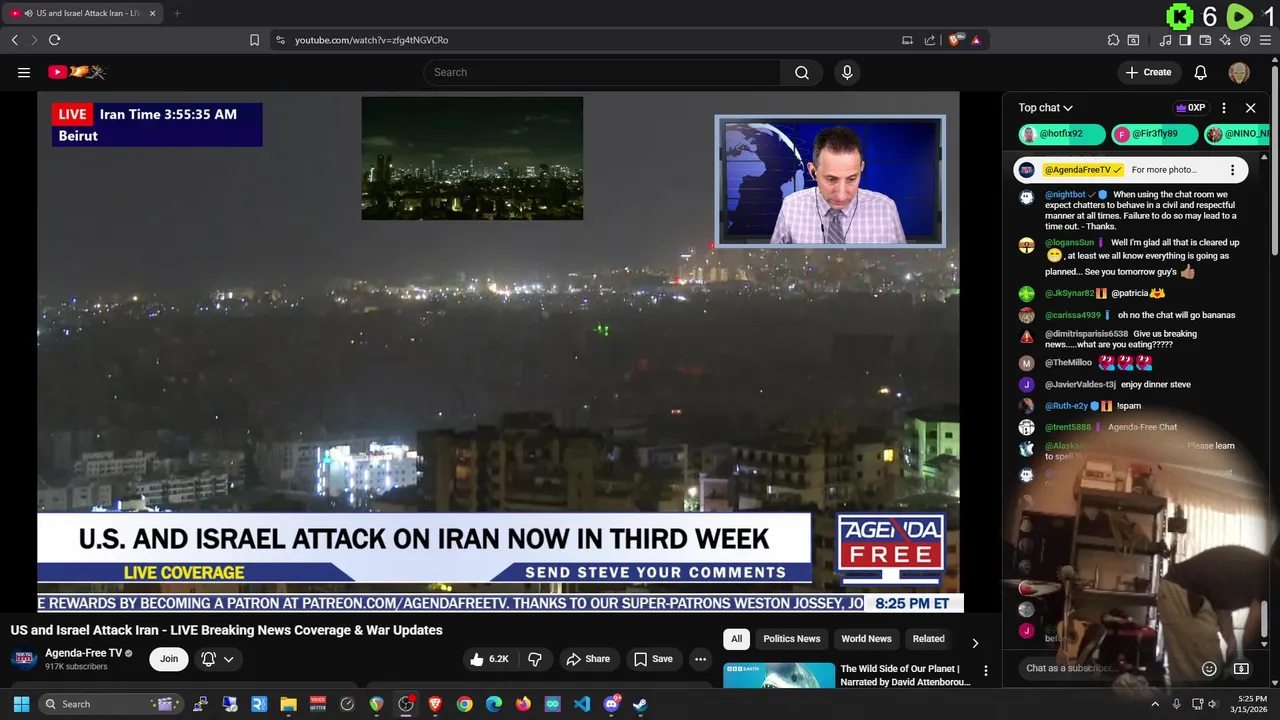1280x720 pixels.
Task: Open Brave Rewards triangle icon
Action: [x=976, y=40]
